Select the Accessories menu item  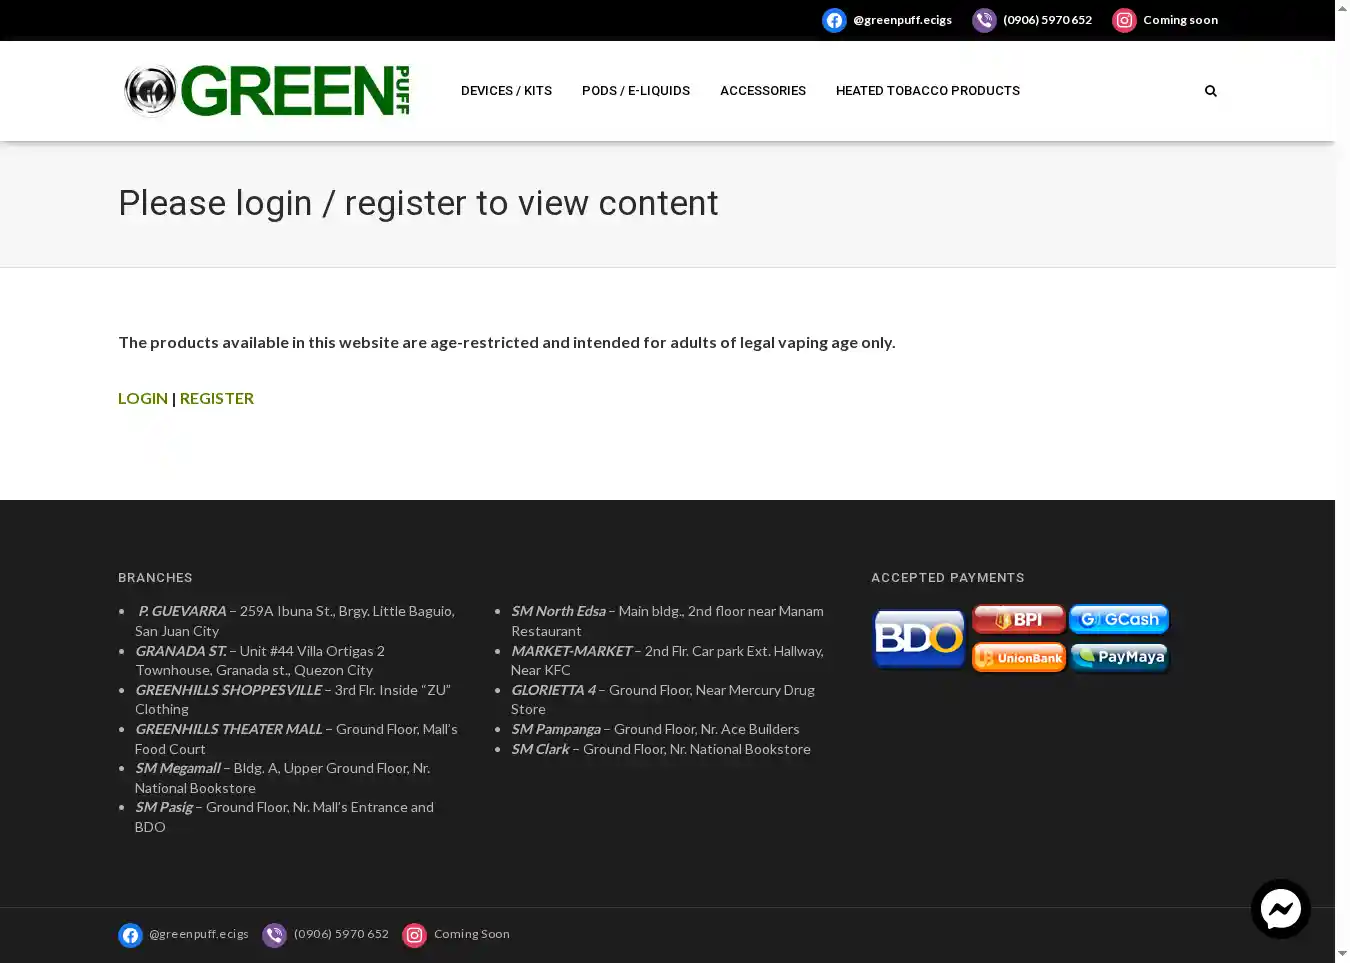pos(763,91)
